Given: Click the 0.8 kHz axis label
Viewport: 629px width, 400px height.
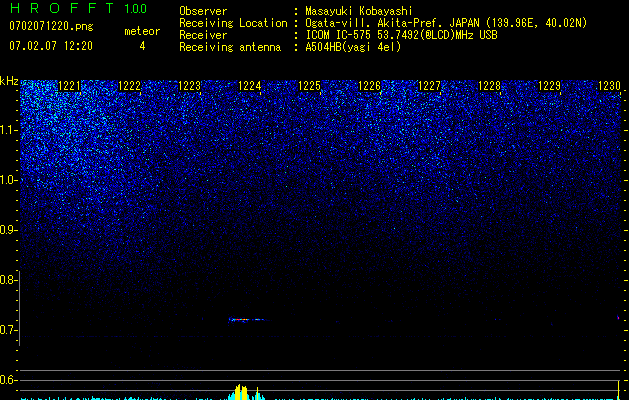Looking at the screenshot, I should click(x=8, y=280).
